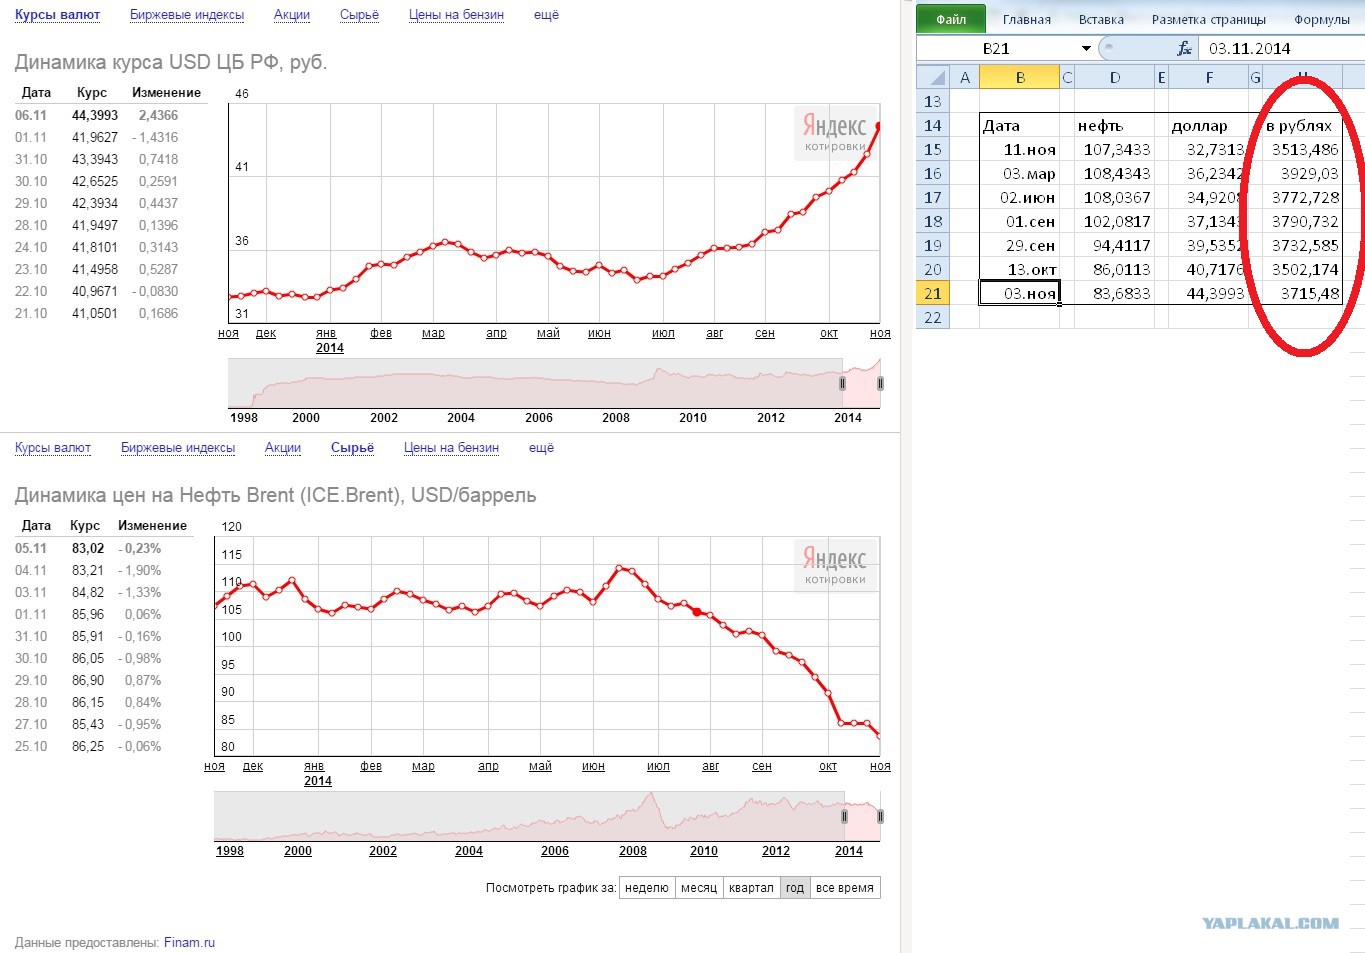Click Цены на бензин above the USD chart
This screenshot has width=1365, height=953.
pos(457,15)
